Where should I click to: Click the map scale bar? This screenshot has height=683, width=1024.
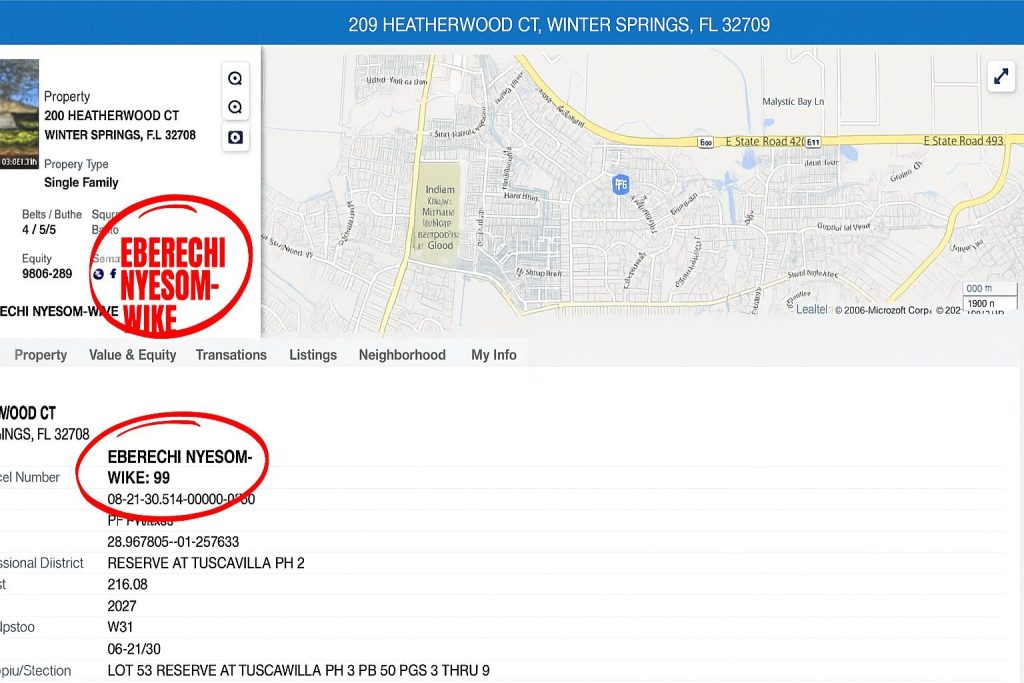pyautogui.click(x=989, y=296)
